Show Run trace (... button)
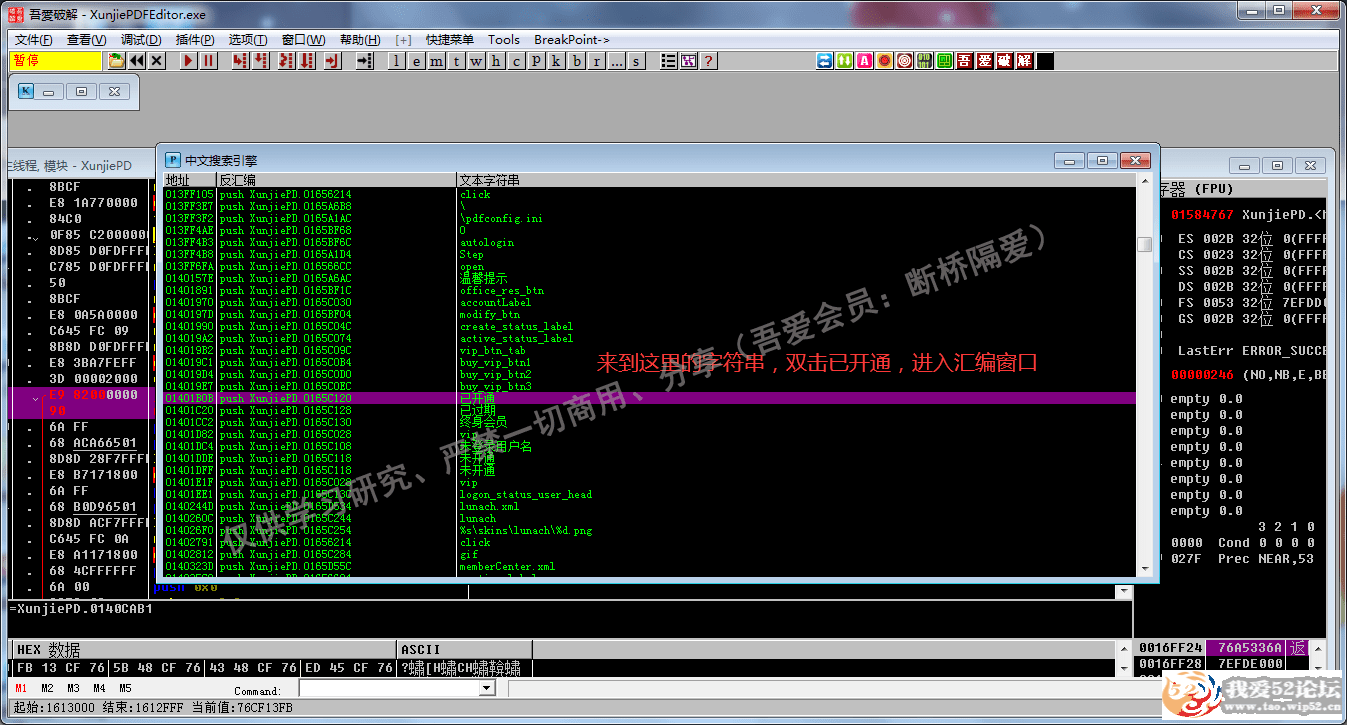This screenshot has height=725, width=1347. (x=617, y=61)
